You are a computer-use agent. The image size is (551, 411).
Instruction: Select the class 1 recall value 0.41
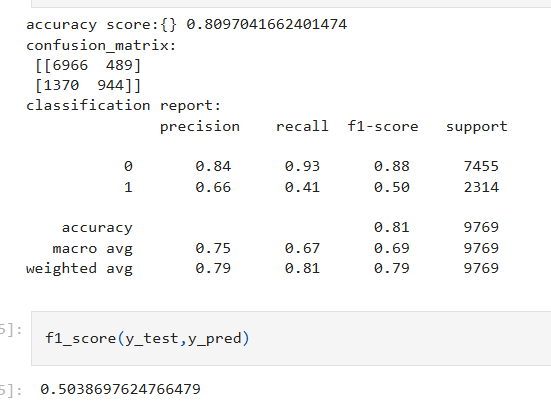click(x=302, y=187)
